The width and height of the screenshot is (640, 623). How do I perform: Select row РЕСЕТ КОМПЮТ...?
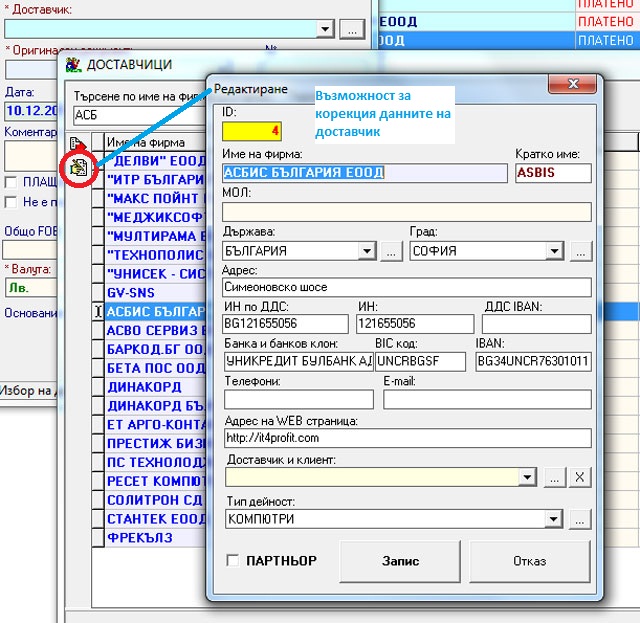[x=156, y=481]
